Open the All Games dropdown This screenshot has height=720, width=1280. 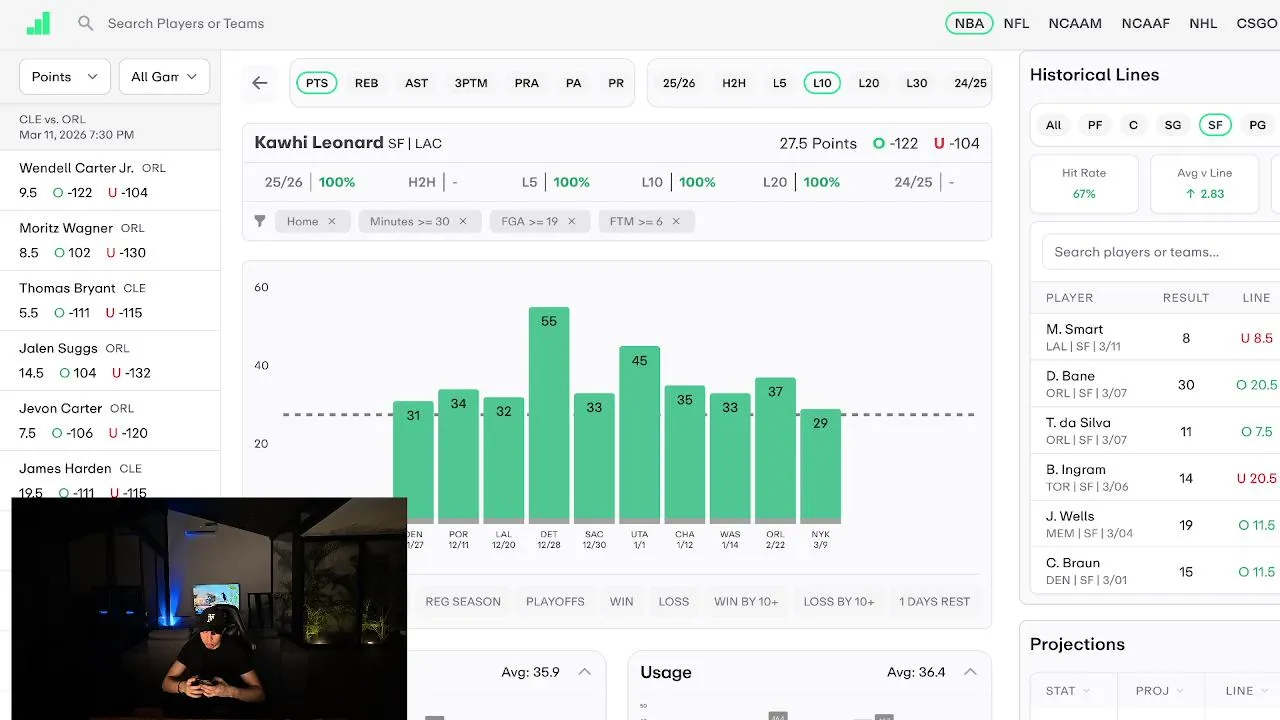[x=164, y=77]
